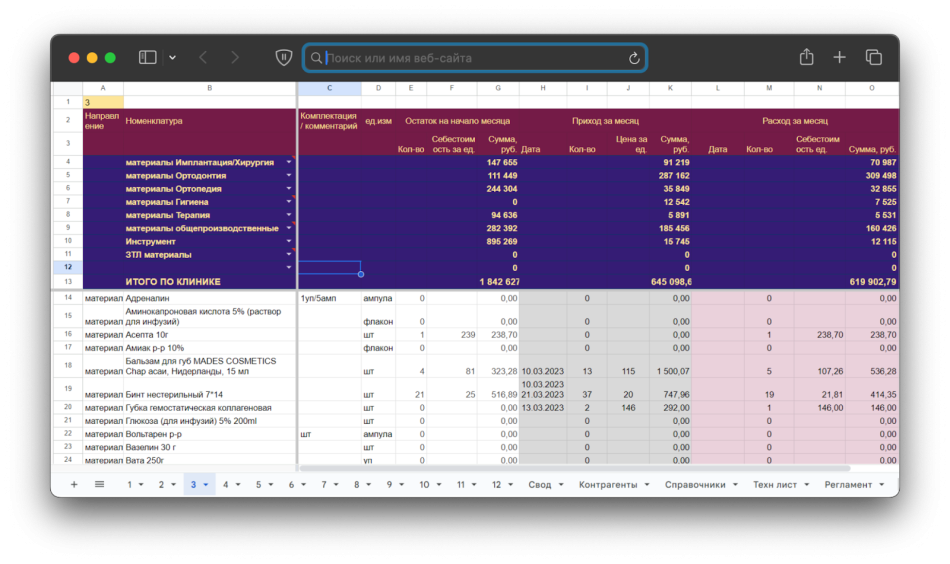
Task: Click cell A1 containing 3
Action: pos(103,102)
